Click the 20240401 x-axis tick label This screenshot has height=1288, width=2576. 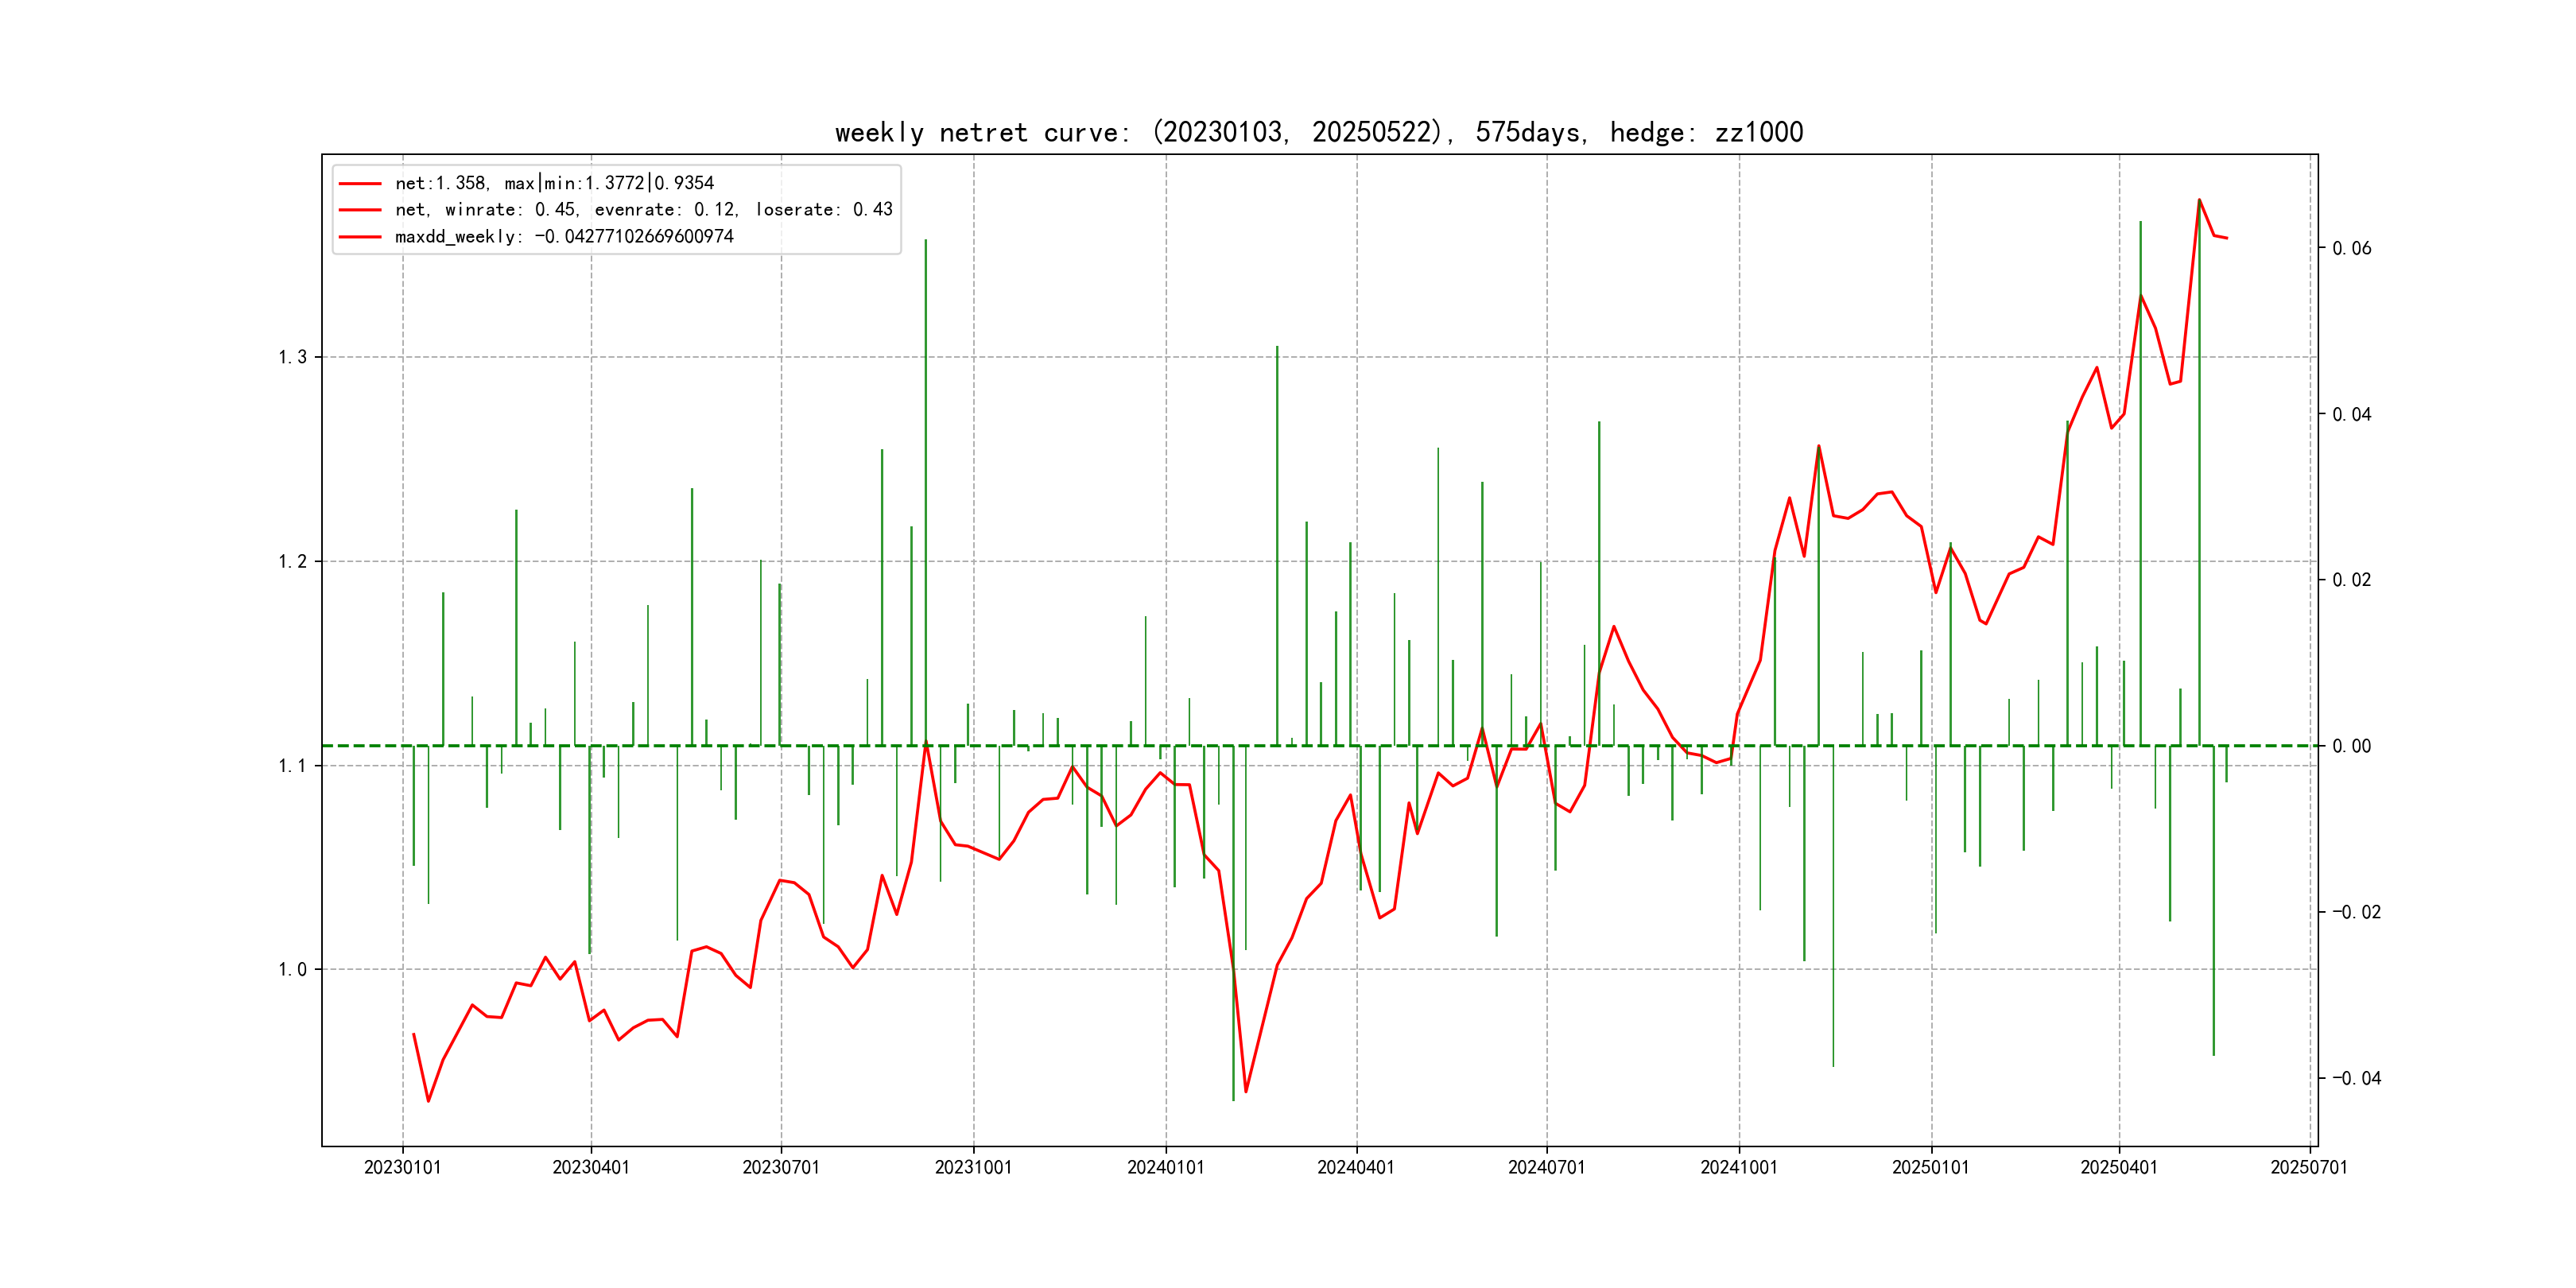click(x=1356, y=1167)
